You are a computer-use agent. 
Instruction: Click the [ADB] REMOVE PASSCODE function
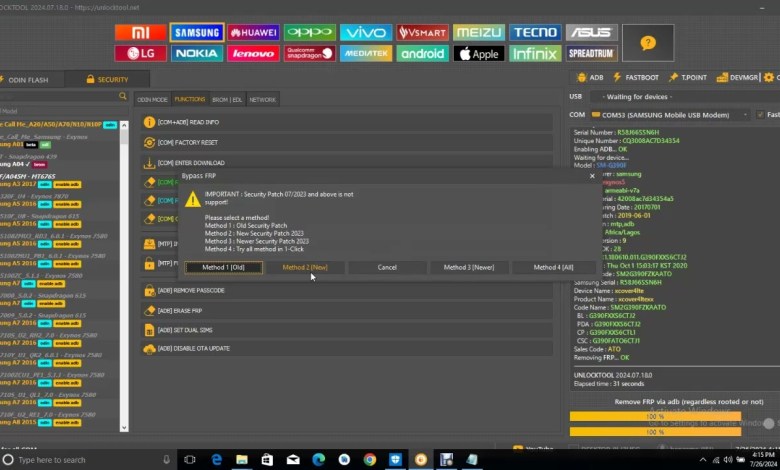pos(191,290)
